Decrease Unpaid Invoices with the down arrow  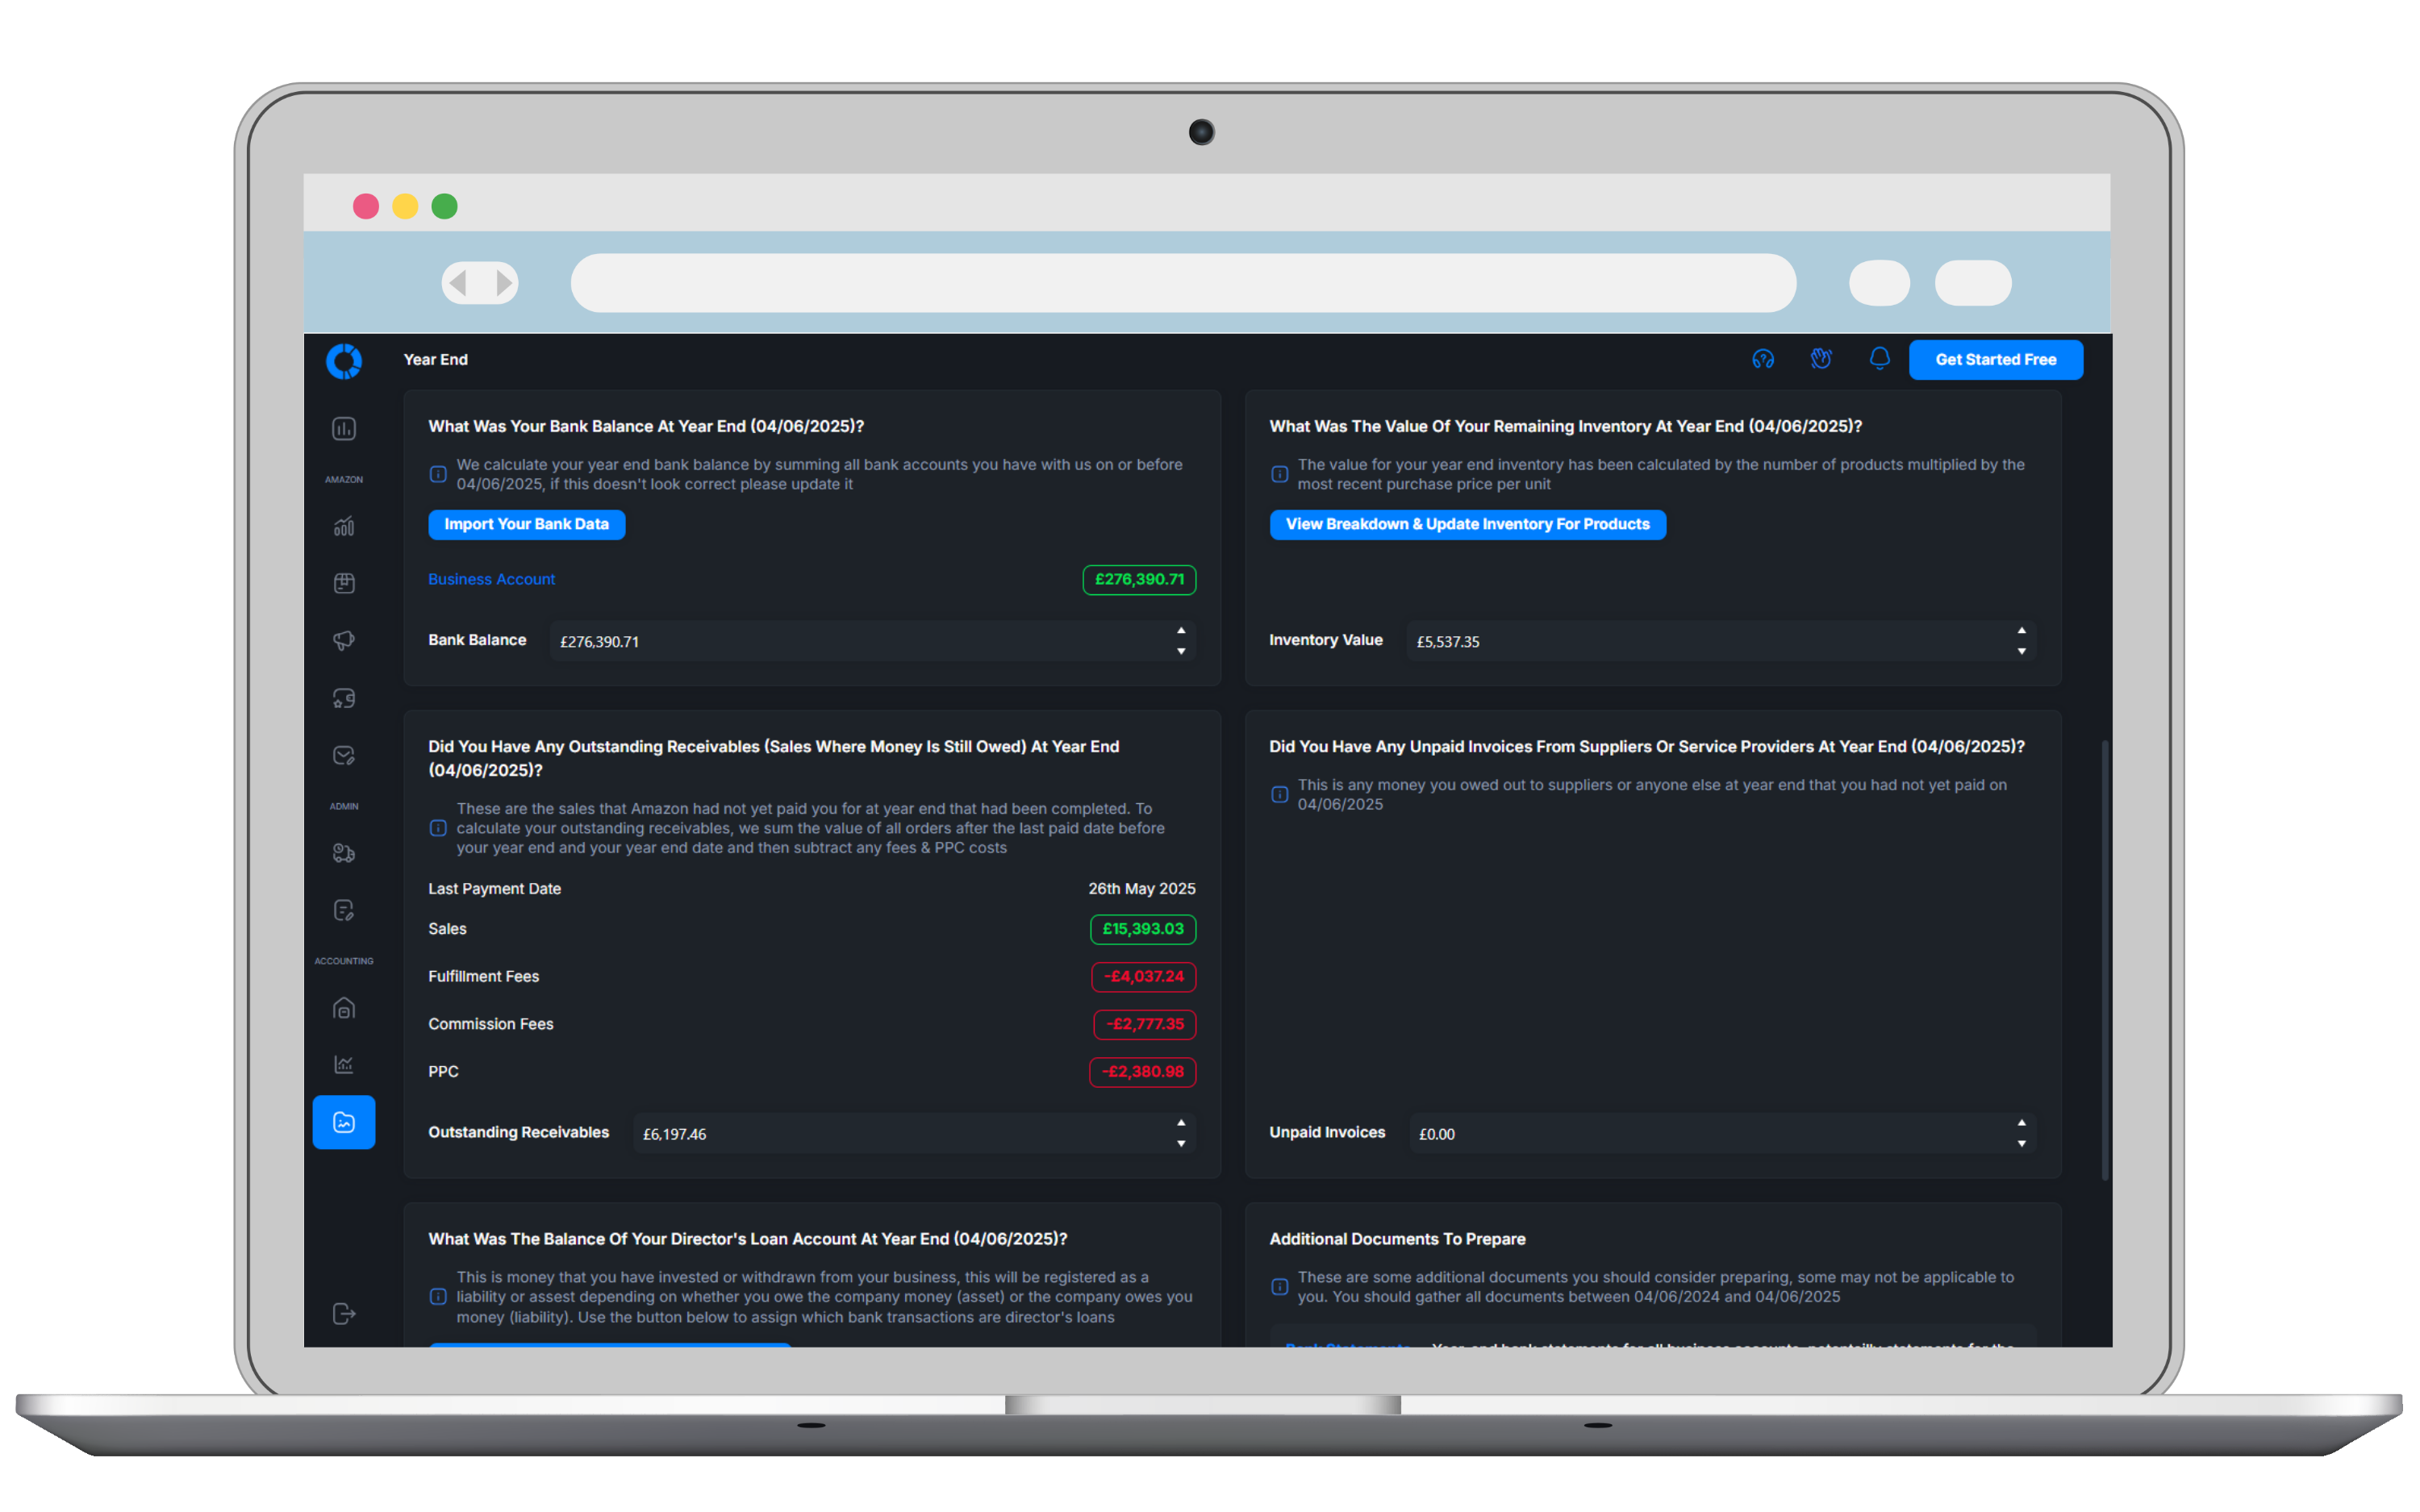pos(2022,1143)
